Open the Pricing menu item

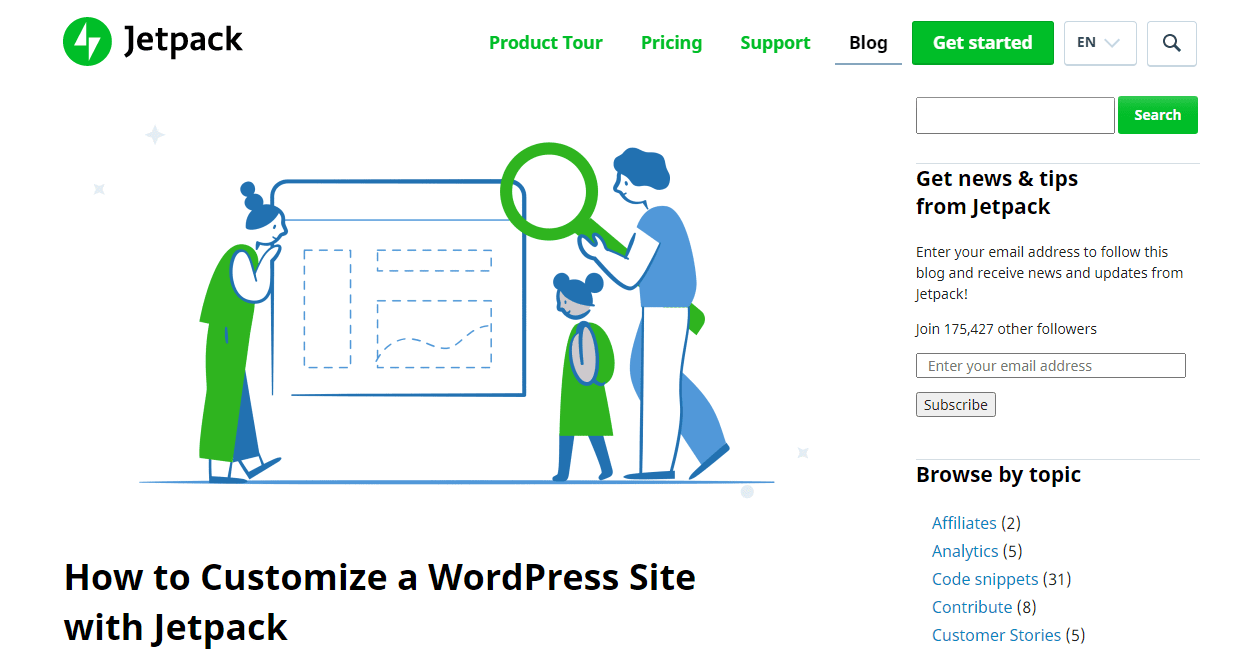tap(671, 43)
